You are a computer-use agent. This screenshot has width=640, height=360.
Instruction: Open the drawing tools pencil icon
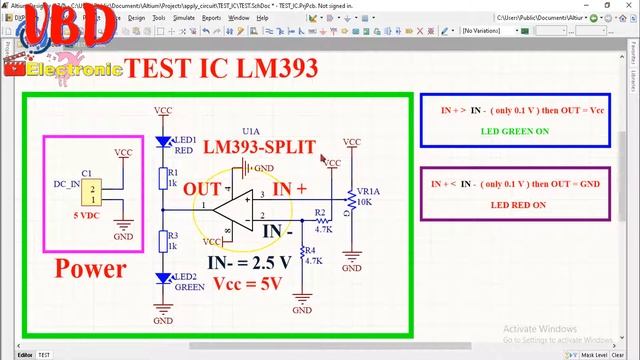click(x=444, y=31)
